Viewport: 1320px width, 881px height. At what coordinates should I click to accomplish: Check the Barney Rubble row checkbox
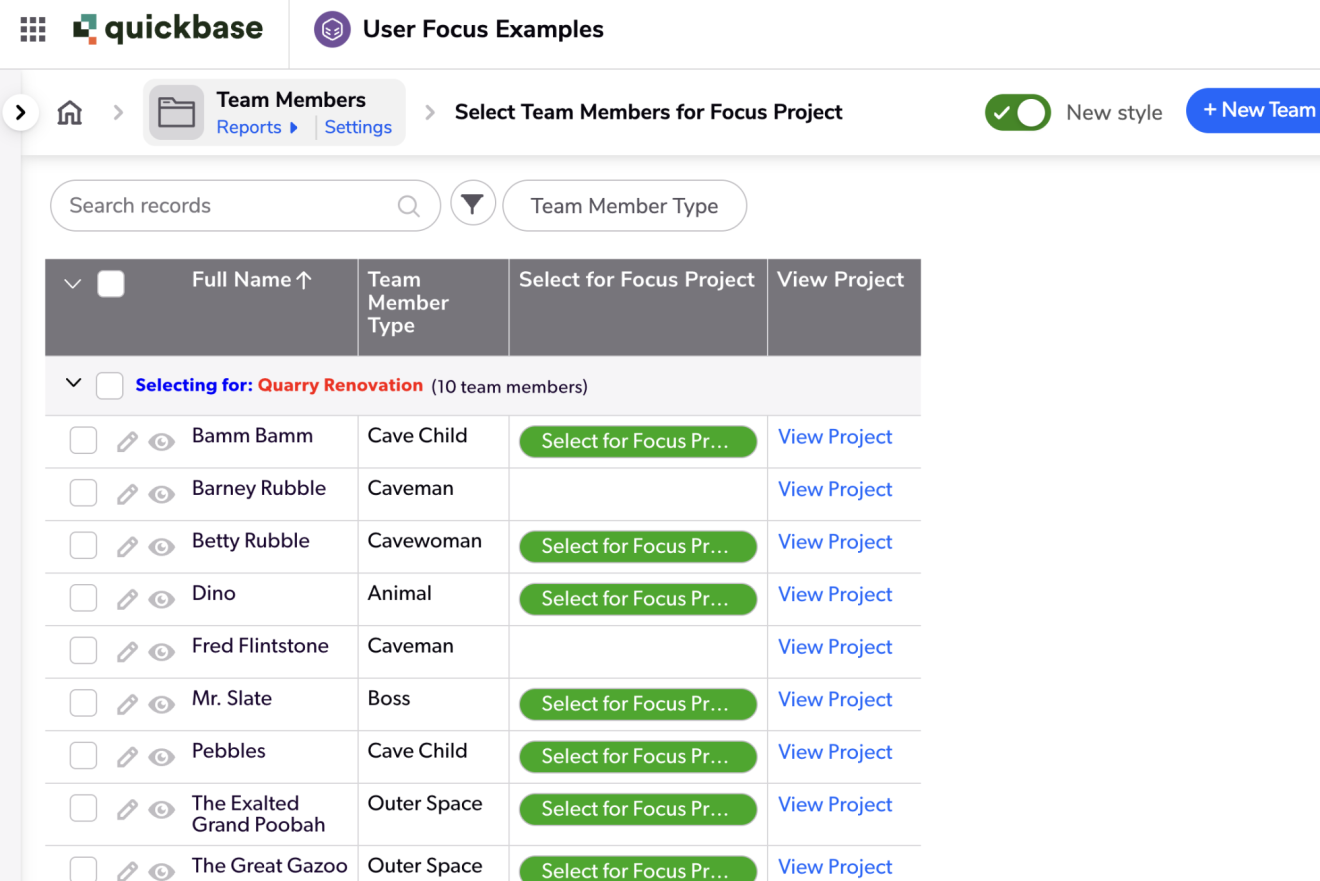click(83, 493)
